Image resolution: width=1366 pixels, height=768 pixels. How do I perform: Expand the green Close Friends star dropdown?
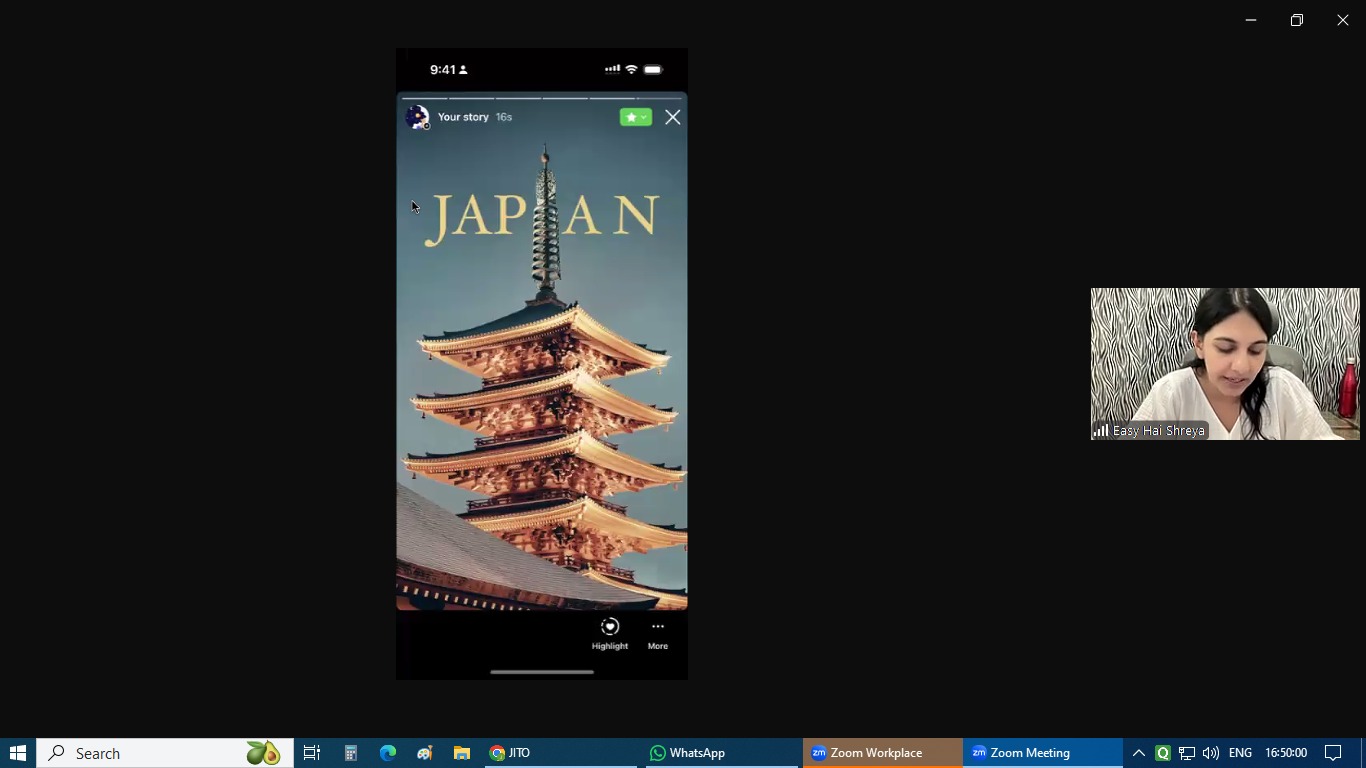click(x=635, y=117)
